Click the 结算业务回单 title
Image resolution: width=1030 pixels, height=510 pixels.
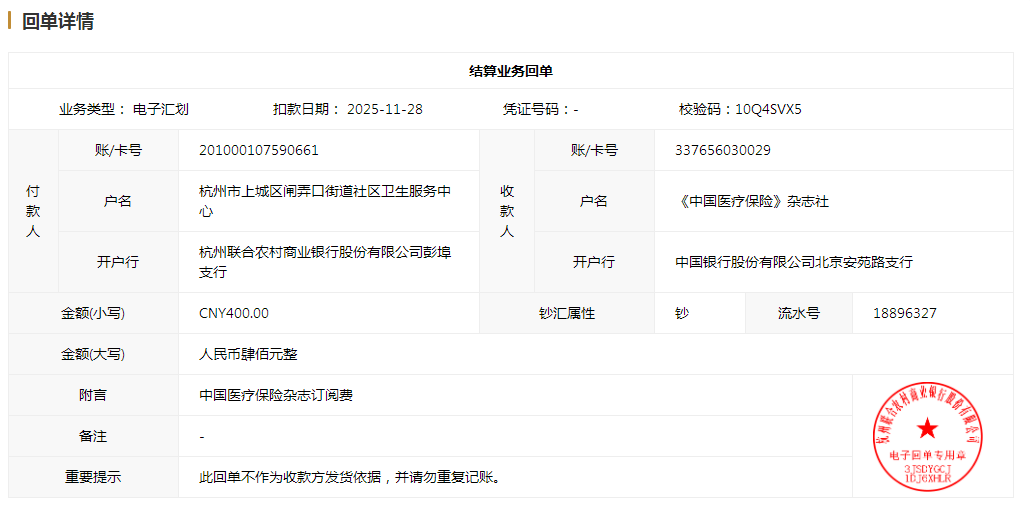[511, 71]
